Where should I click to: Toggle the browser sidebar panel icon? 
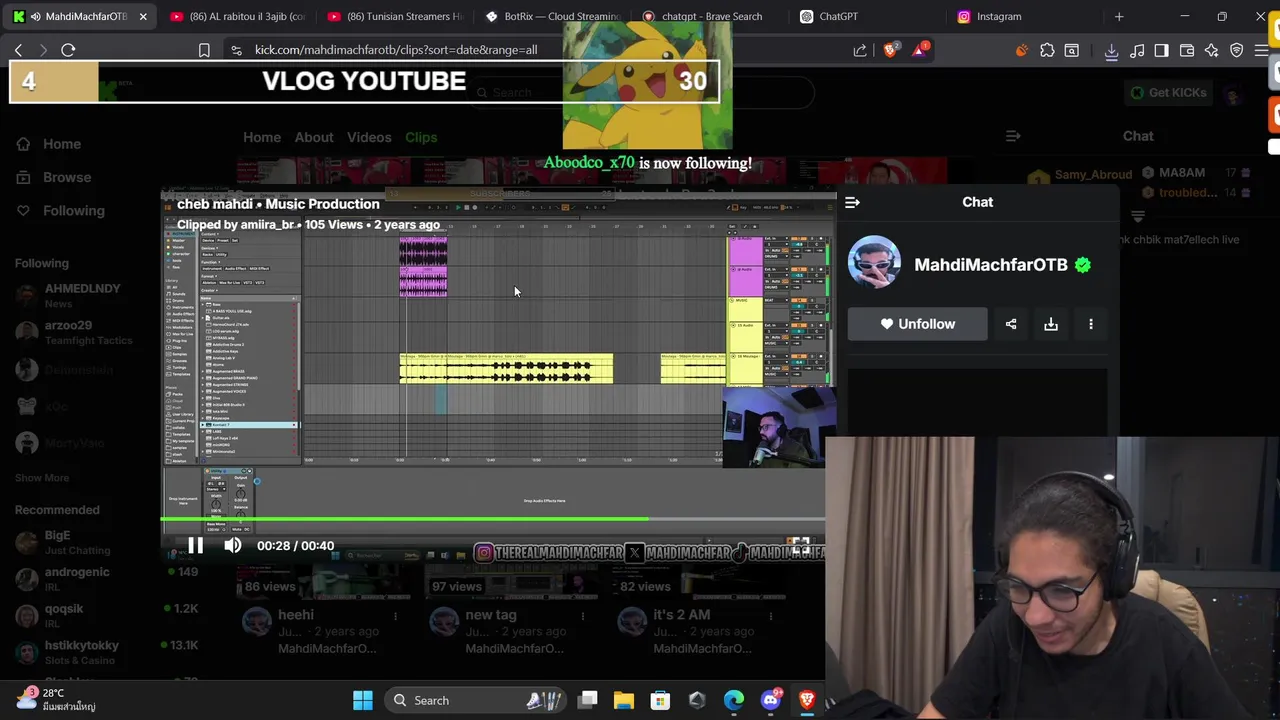point(1161,50)
